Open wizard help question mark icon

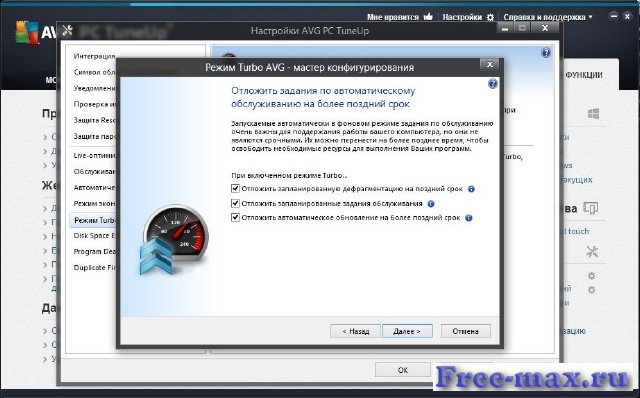click(x=493, y=84)
